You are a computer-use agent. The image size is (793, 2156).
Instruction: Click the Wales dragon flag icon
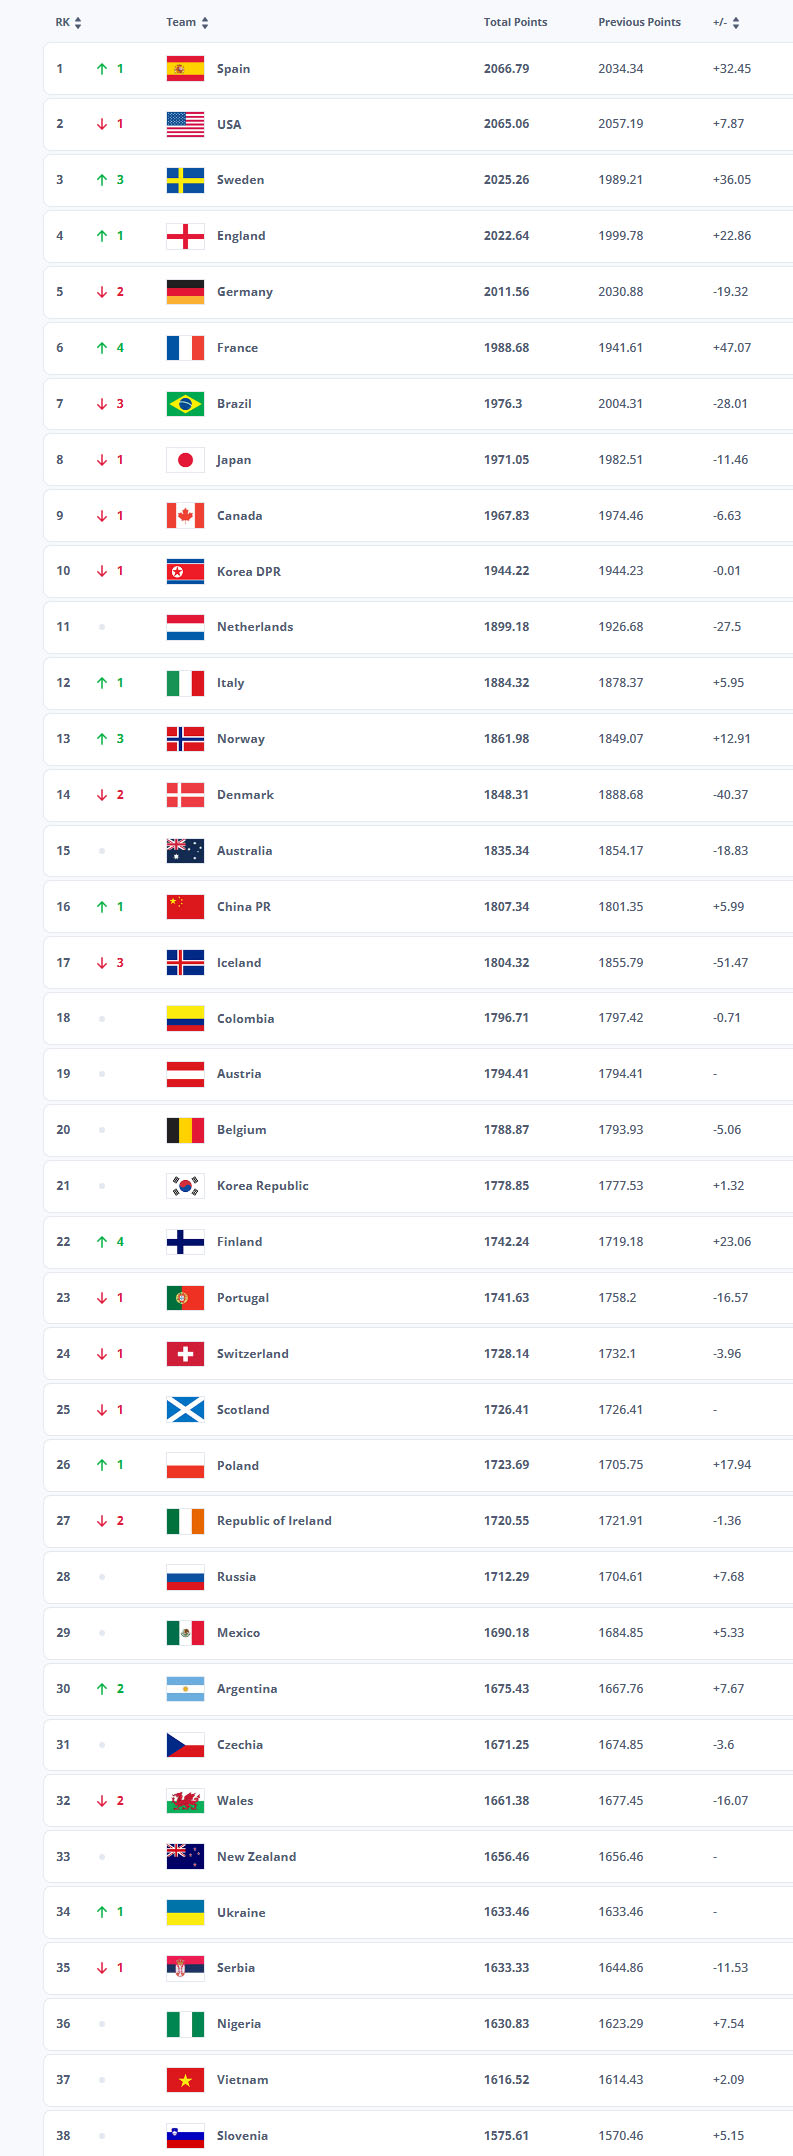pyautogui.click(x=185, y=1801)
